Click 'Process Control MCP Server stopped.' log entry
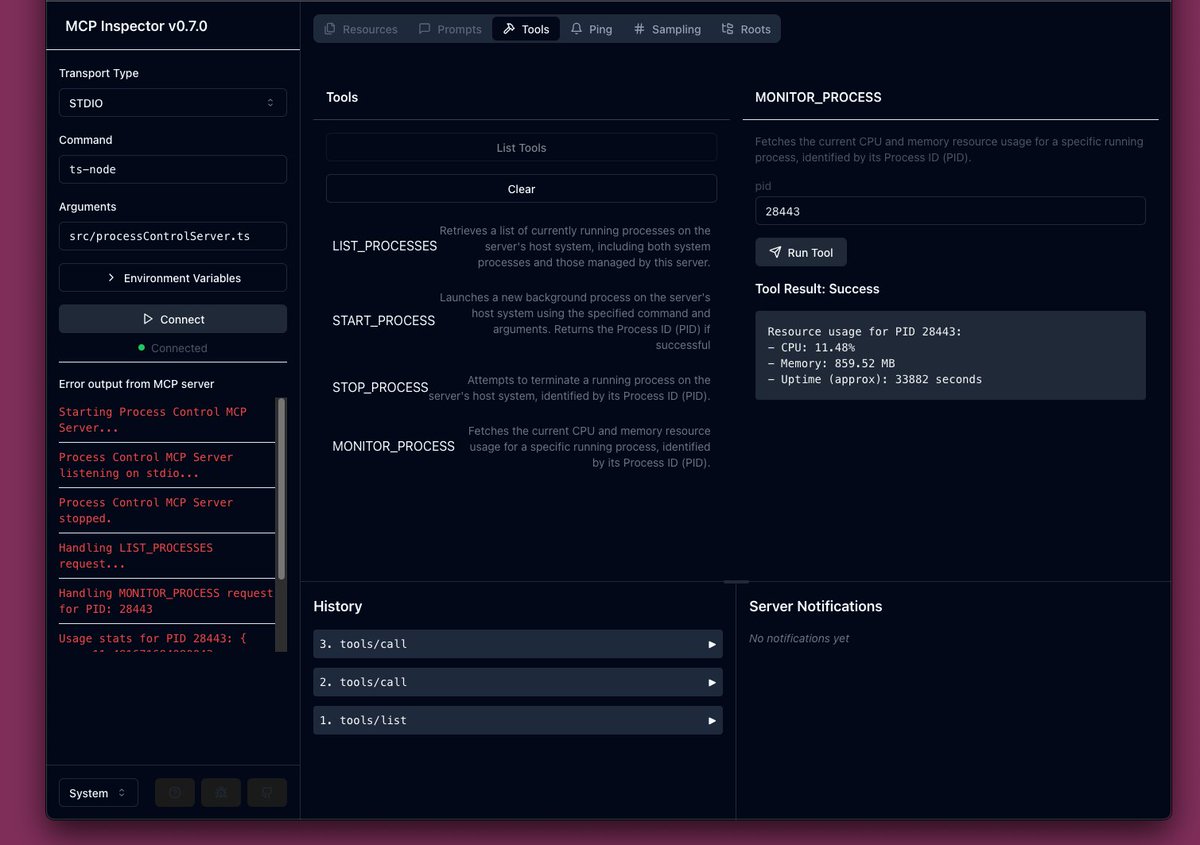Image resolution: width=1200 pixels, height=845 pixels. coord(146,510)
